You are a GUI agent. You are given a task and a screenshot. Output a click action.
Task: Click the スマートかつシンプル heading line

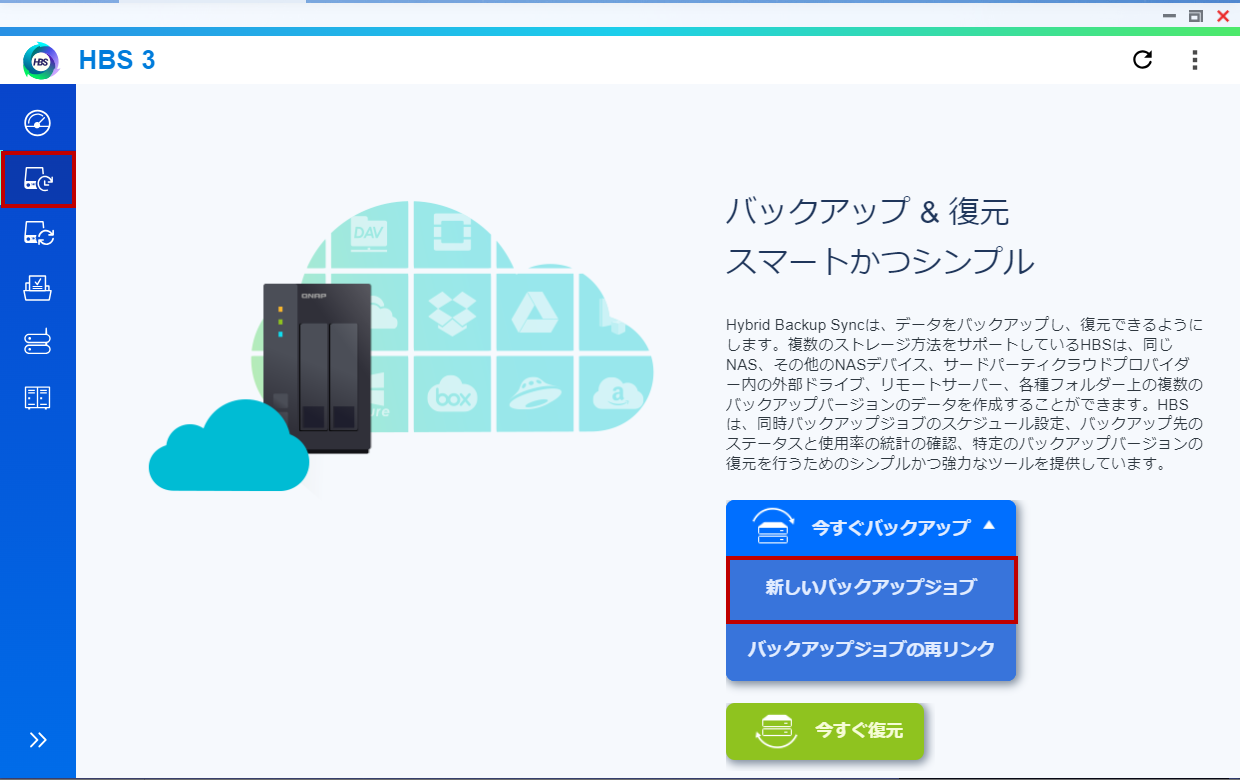[x=880, y=263]
